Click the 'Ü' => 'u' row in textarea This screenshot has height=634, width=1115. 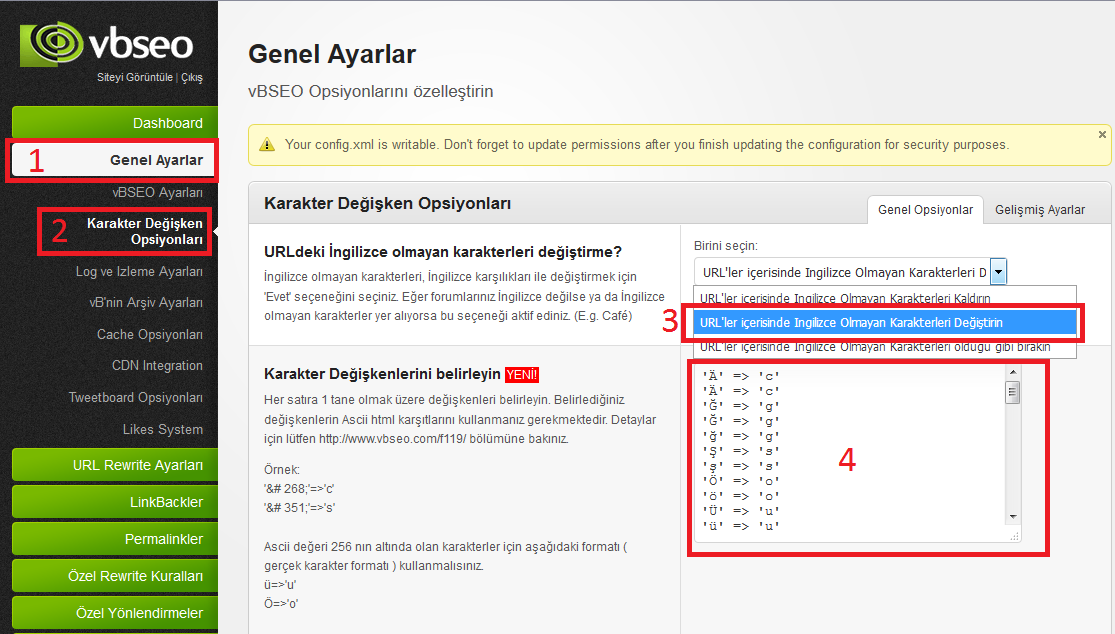point(741,511)
